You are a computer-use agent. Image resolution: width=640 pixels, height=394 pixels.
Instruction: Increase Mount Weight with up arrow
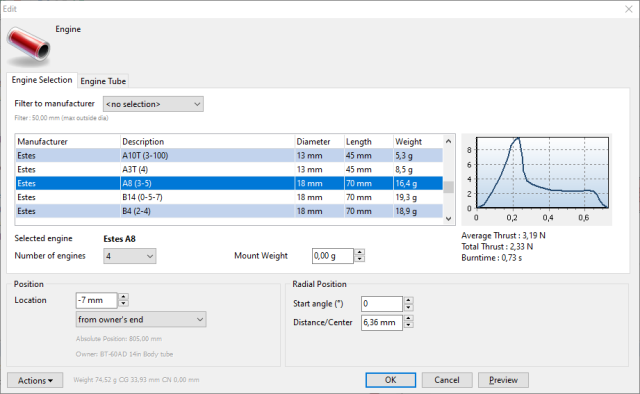(360, 252)
